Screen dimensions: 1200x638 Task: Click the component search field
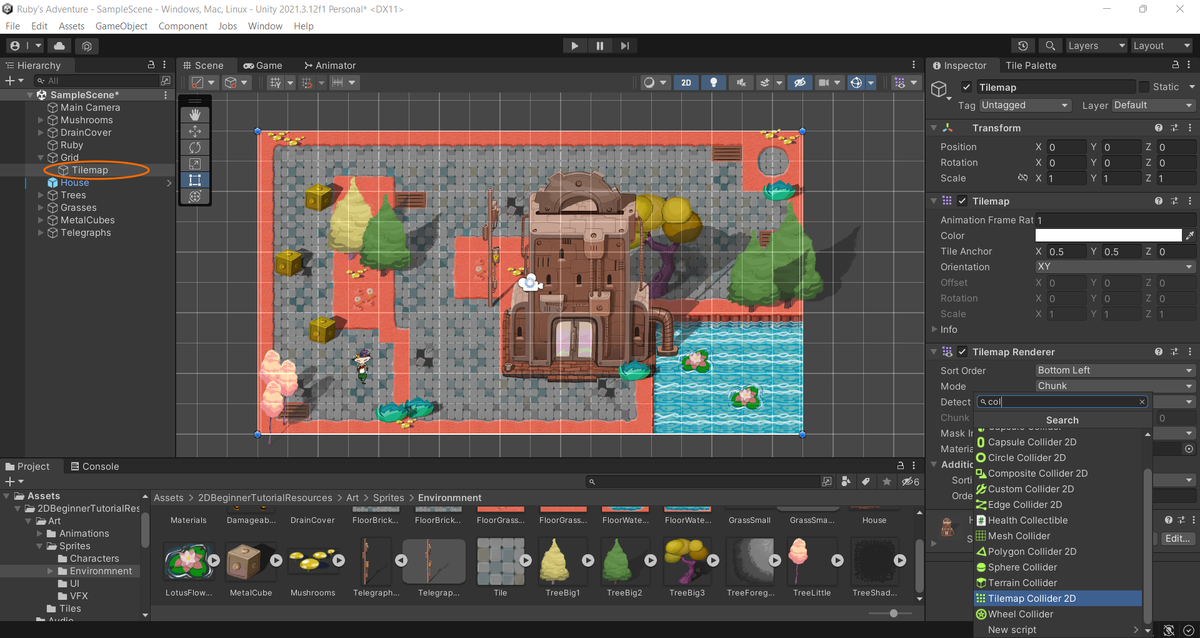tap(1062, 402)
